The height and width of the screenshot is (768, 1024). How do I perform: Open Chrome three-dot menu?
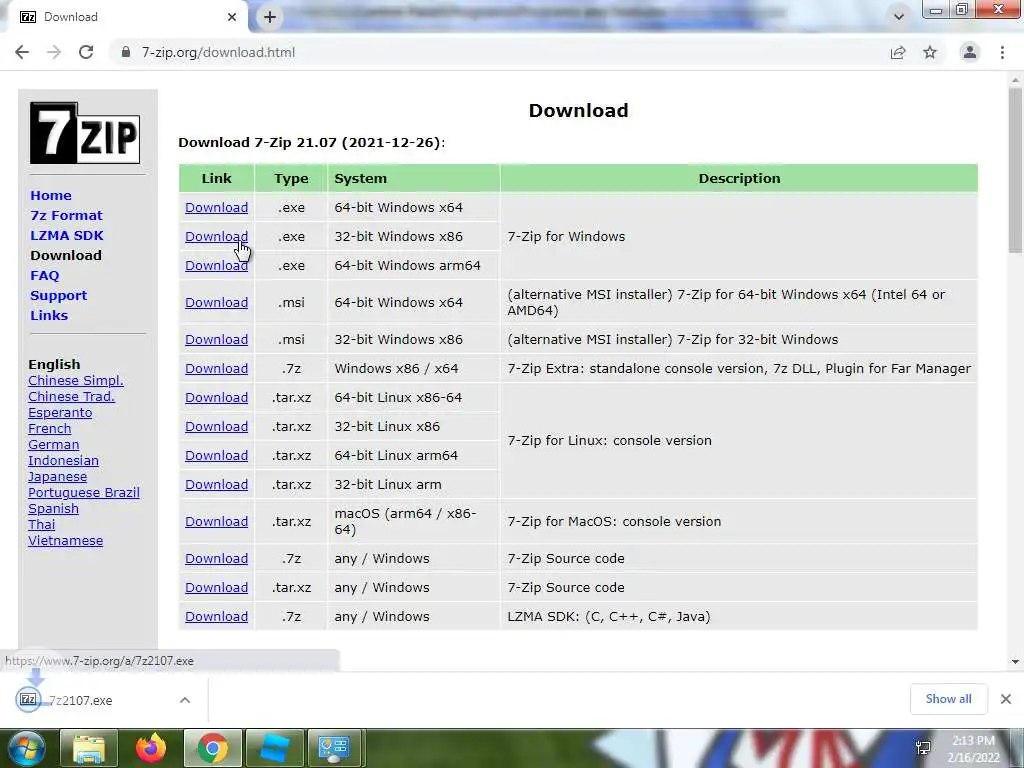(x=1002, y=52)
